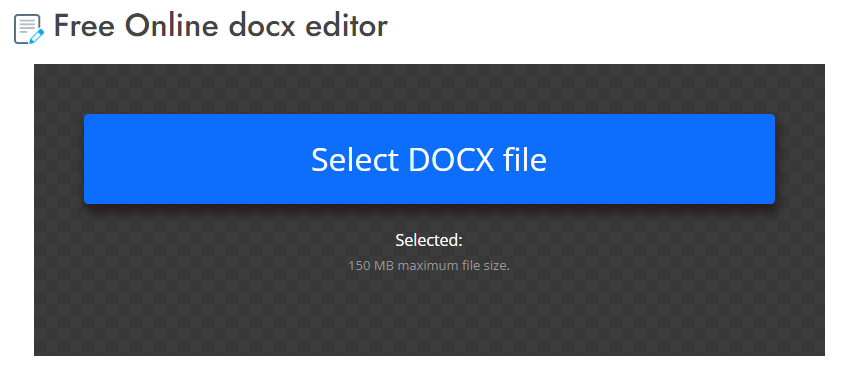Click the 150 MB maximum file size note
Viewport: 850px width, 372px height.
pos(429,266)
